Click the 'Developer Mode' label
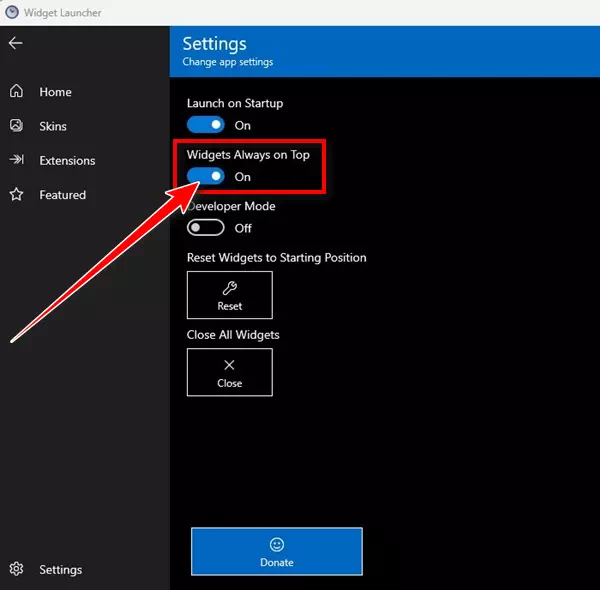The image size is (600, 590). click(231, 206)
